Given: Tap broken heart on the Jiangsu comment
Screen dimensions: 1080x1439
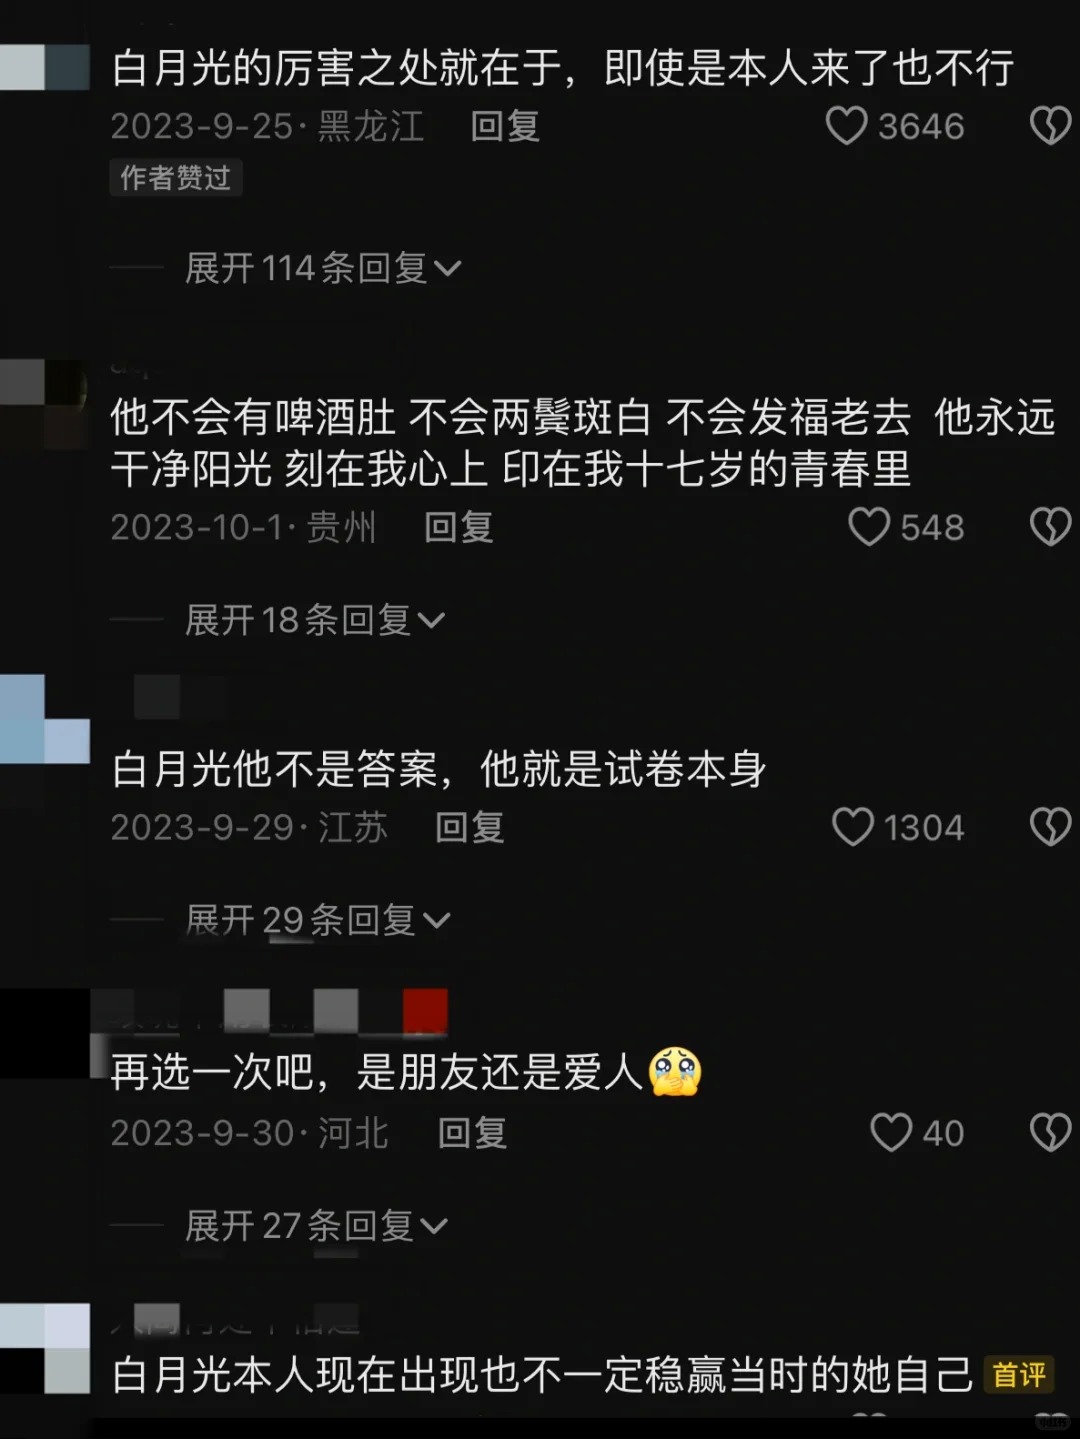Looking at the screenshot, I should point(1050,827).
